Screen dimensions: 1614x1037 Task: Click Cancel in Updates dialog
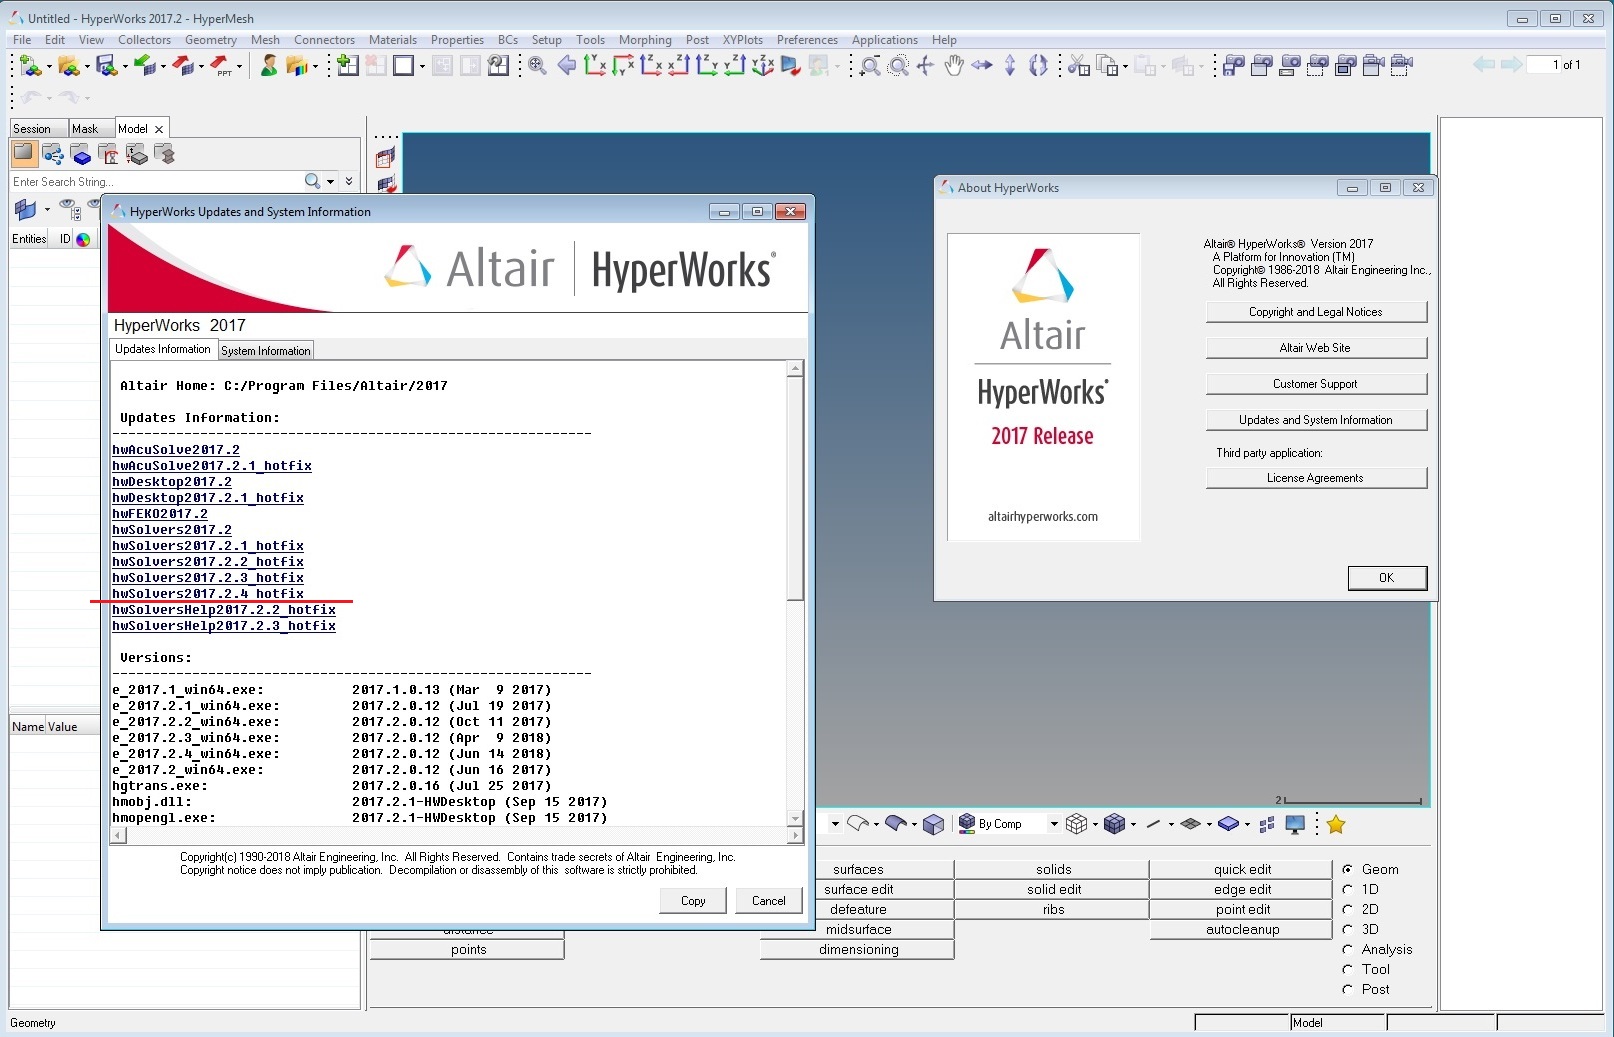click(x=769, y=901)
